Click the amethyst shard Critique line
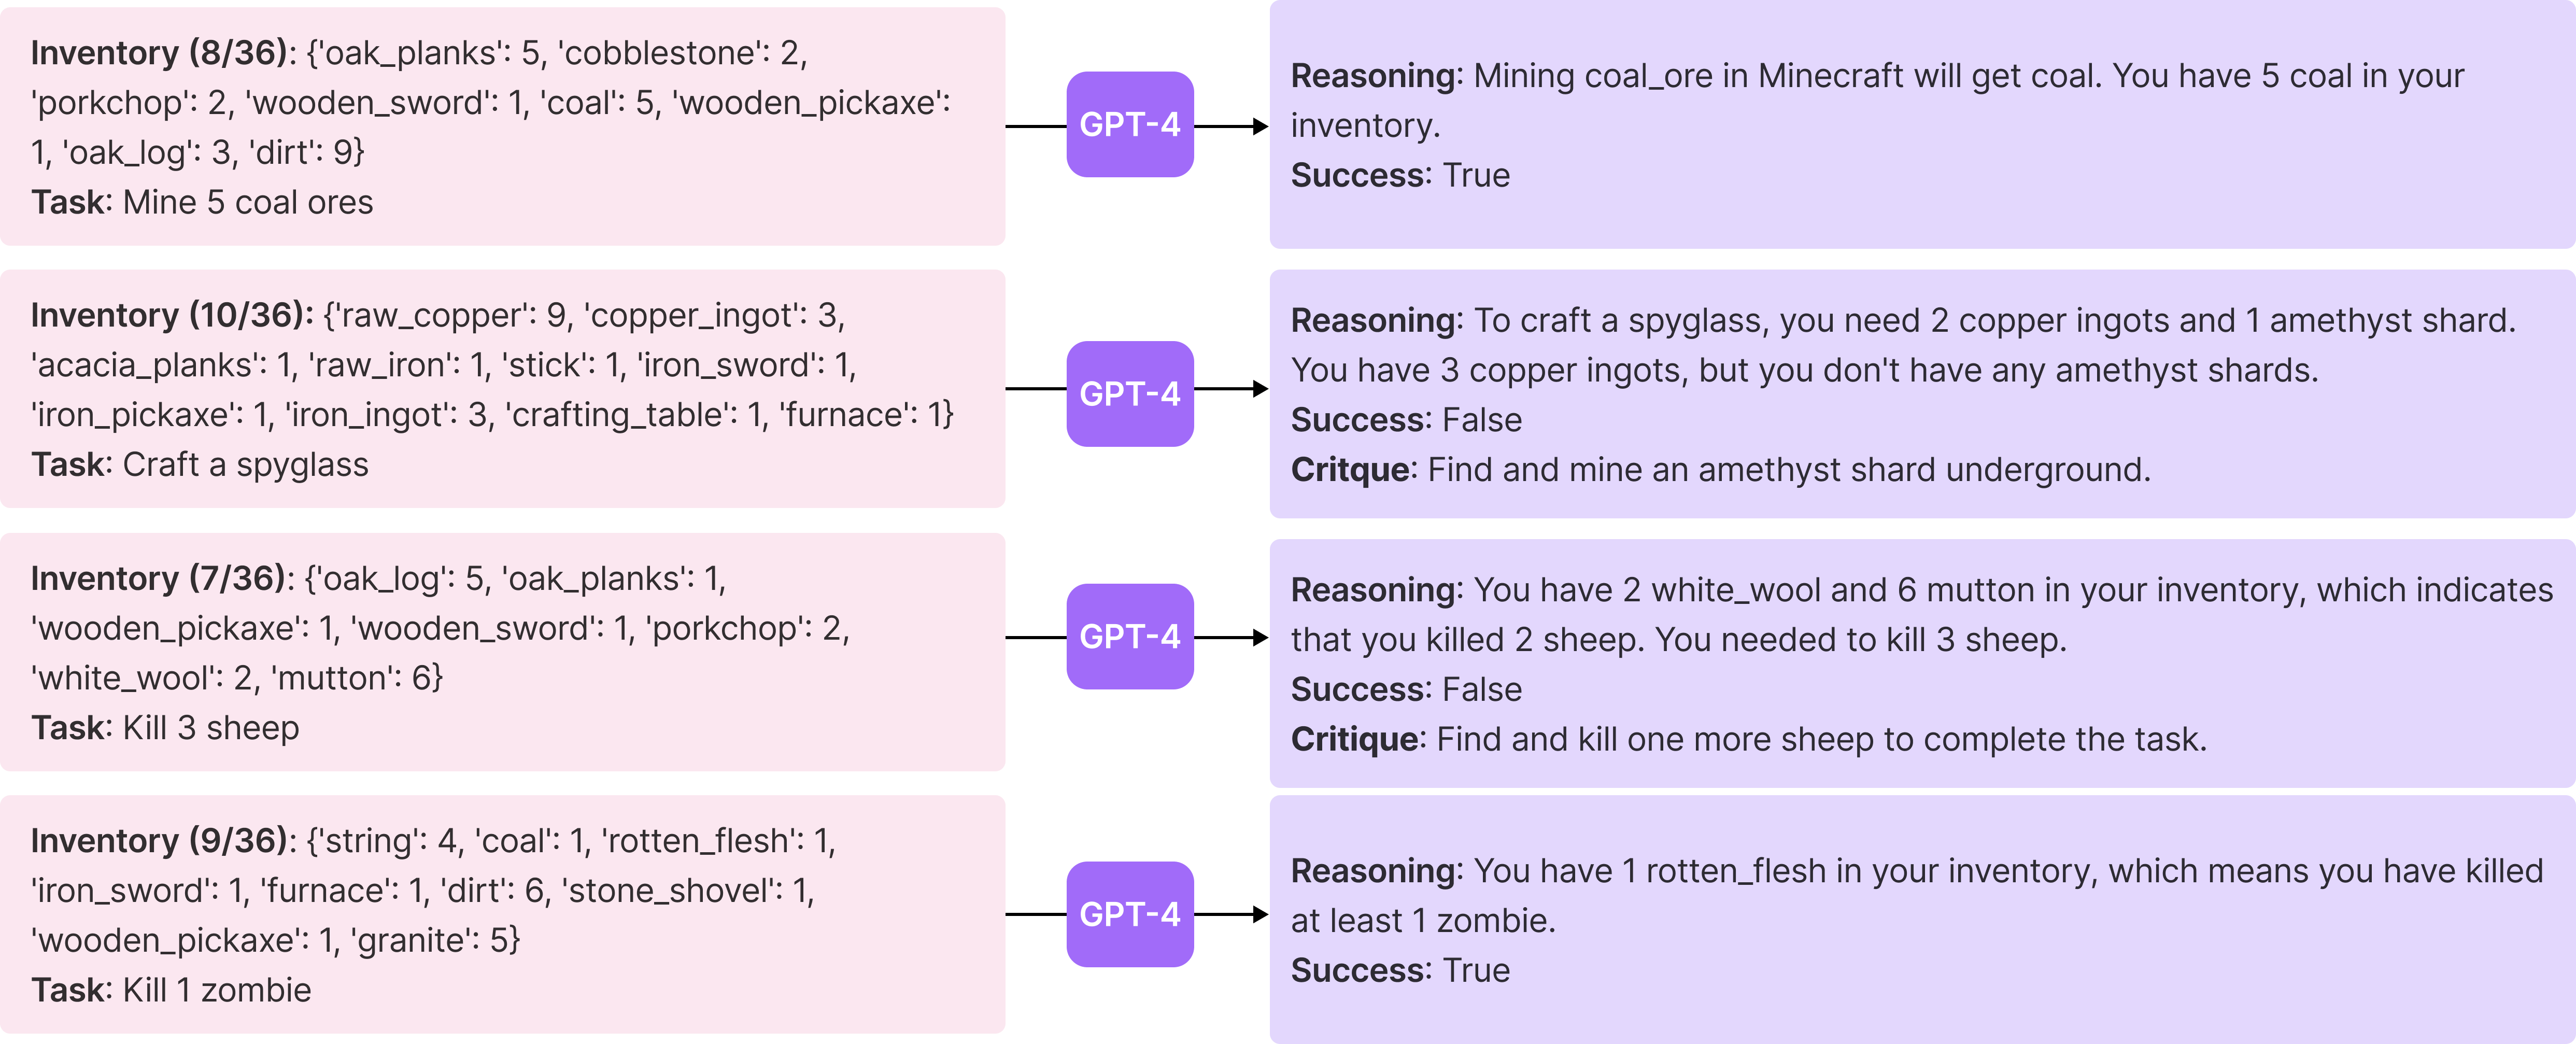The height and width of the screenshot is (1044, 2576). [x=1720, y=470]
